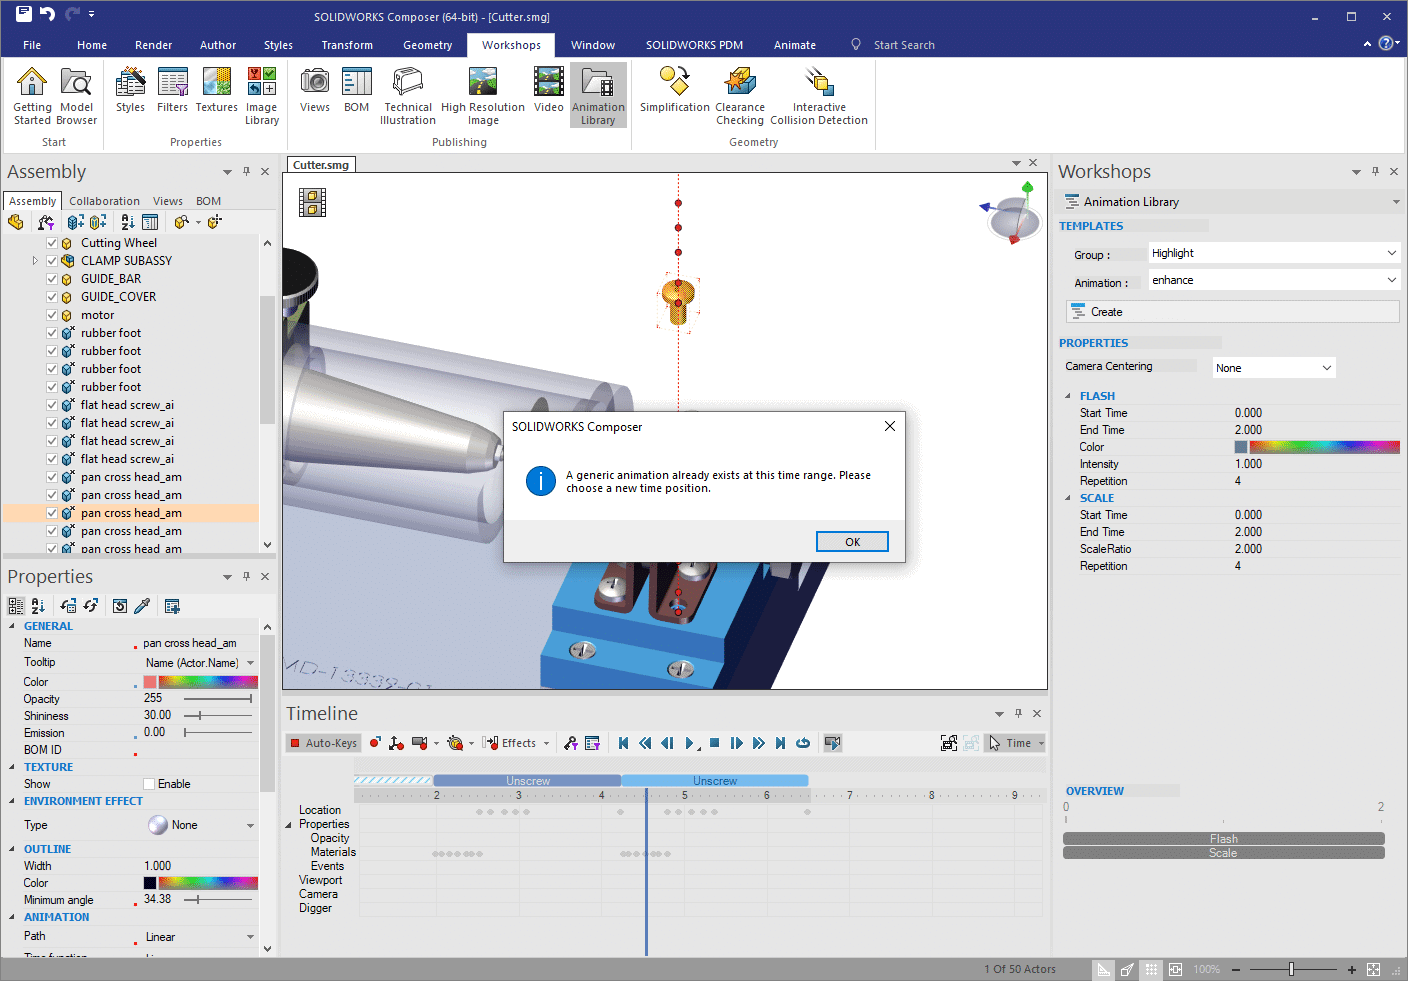Collapse the SCALE properties section

1068,498
